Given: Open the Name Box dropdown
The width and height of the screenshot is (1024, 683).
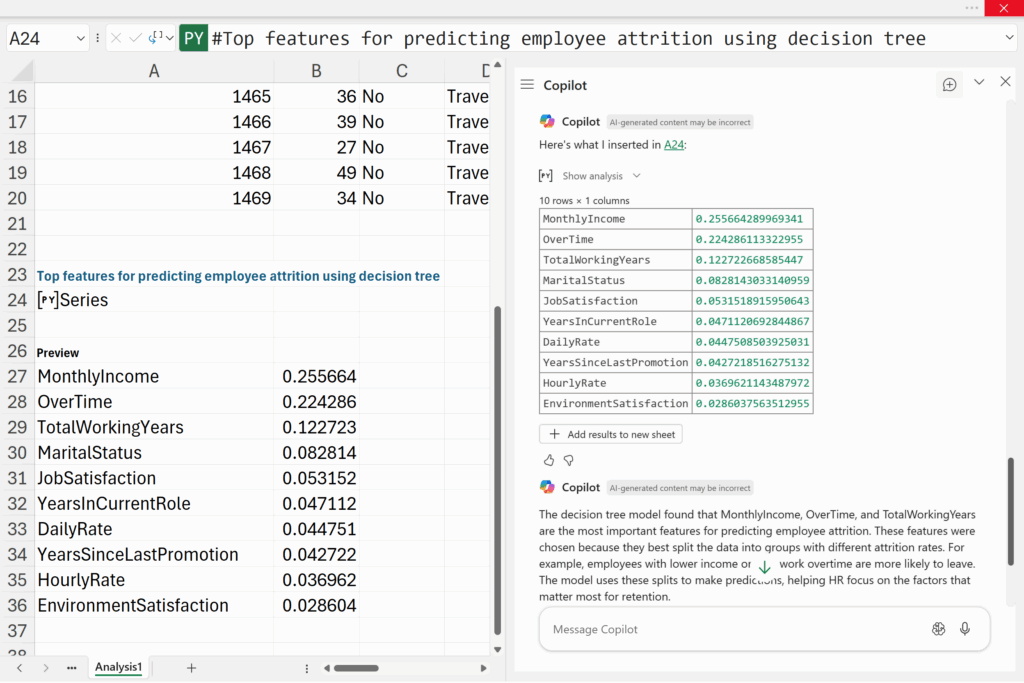Looking at the screenshot, I should 81,38.
